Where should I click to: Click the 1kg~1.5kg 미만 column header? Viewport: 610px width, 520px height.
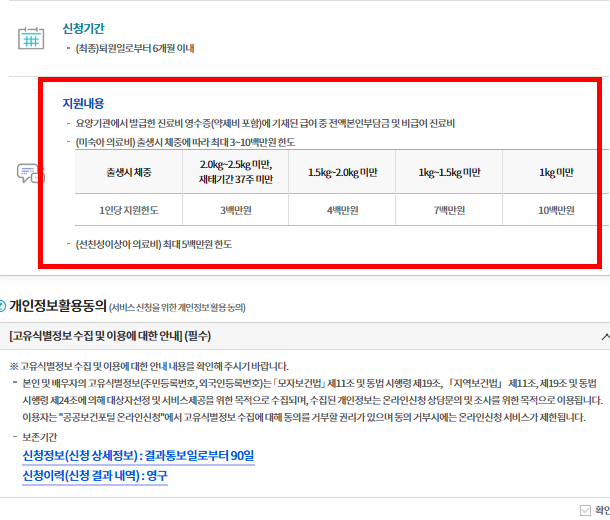[449, 172]
